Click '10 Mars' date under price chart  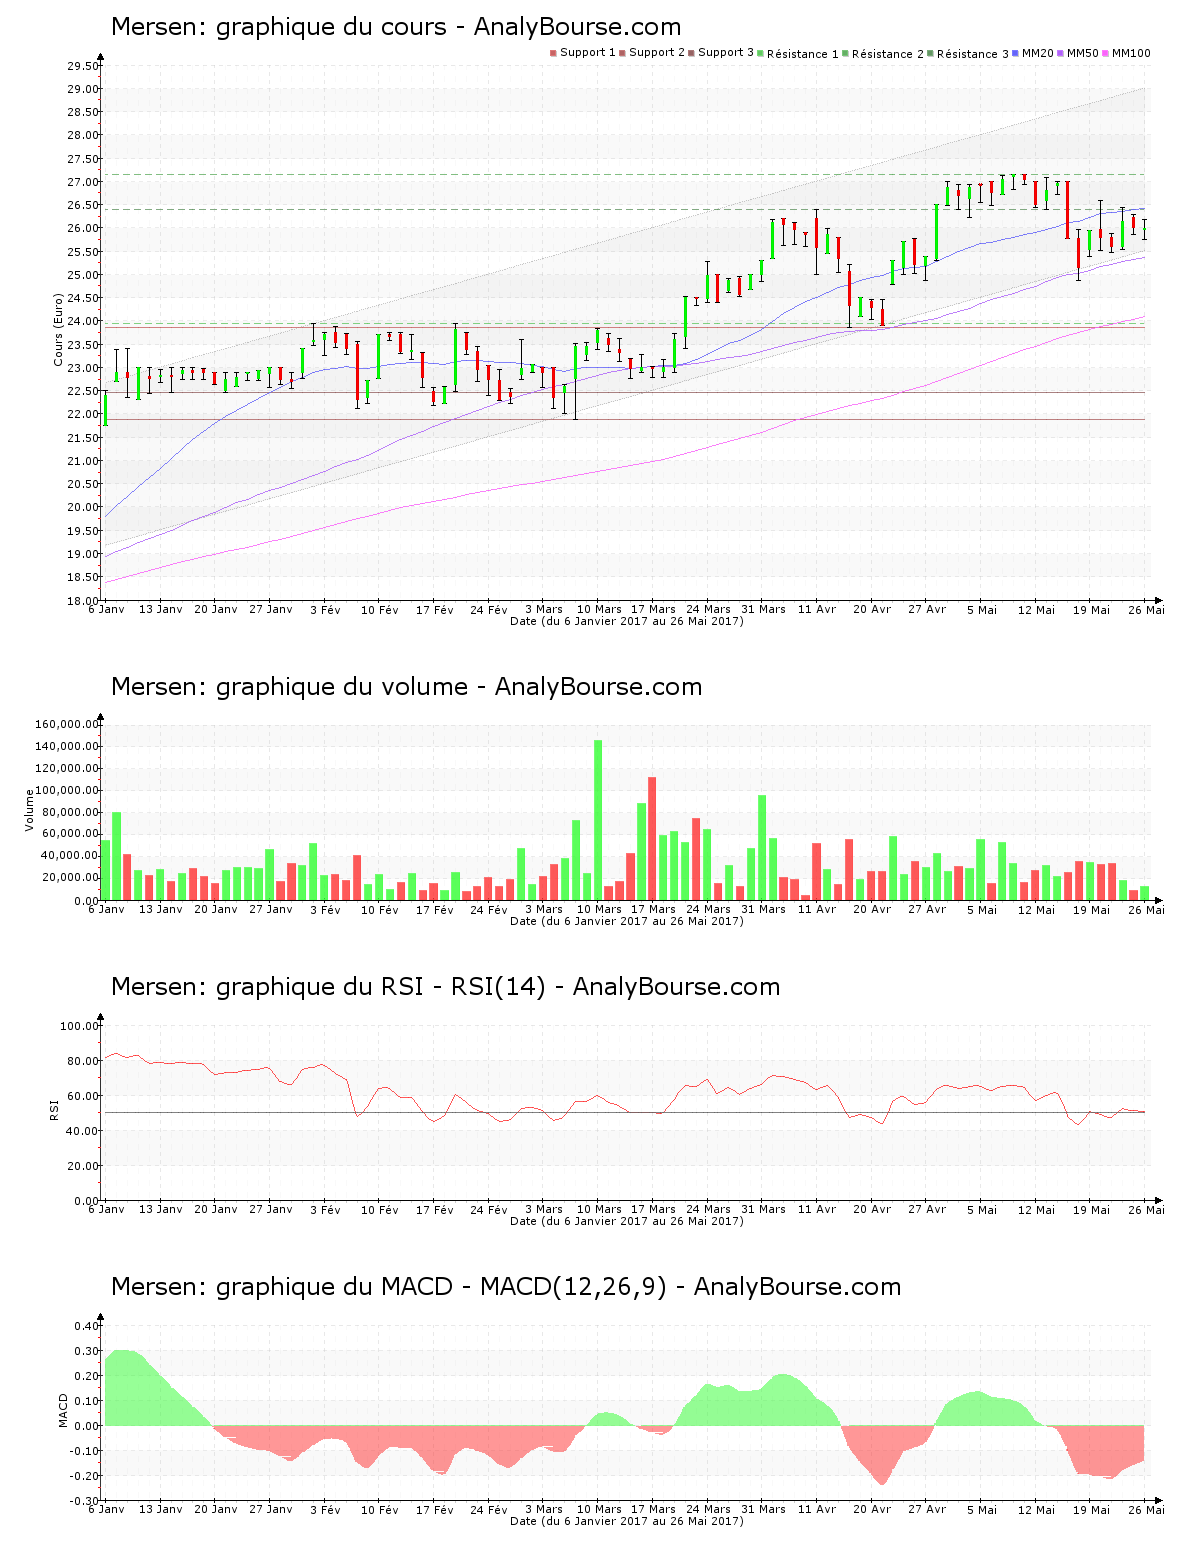click(x=599, y=609)
